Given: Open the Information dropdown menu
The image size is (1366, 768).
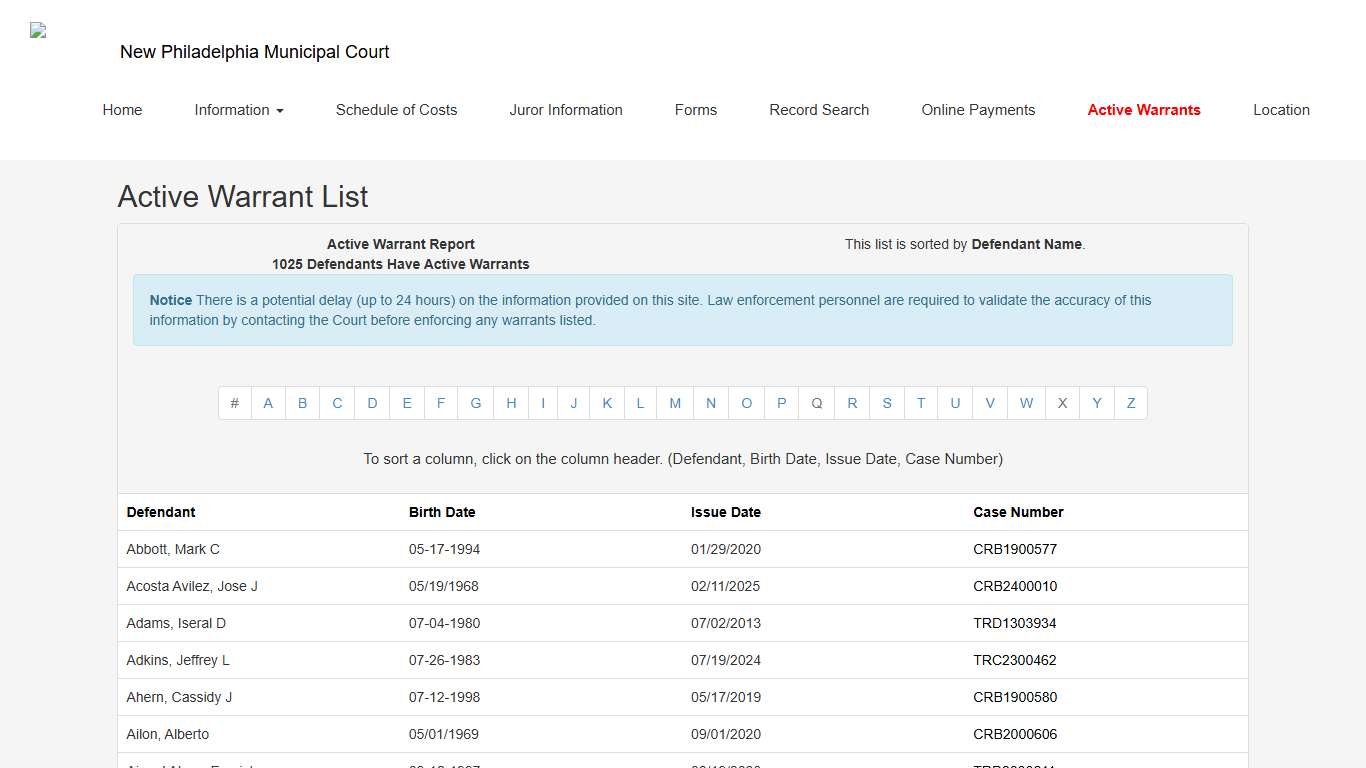Looking at the screenshot, I should tap(239, 110).
